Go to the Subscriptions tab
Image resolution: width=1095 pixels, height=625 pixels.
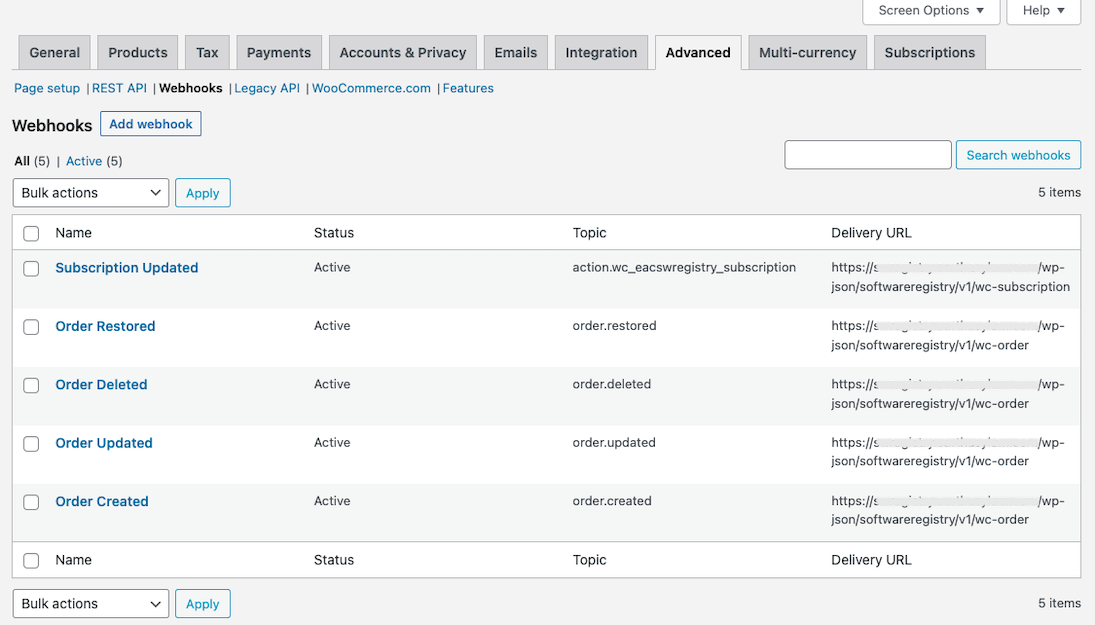pos(929,53)
